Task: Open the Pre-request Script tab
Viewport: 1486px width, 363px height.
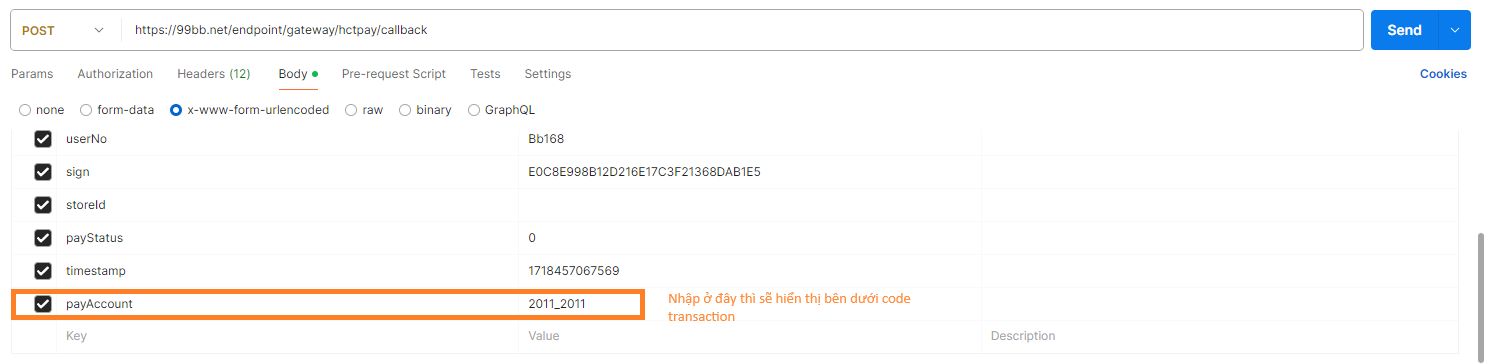Action: 394,74
